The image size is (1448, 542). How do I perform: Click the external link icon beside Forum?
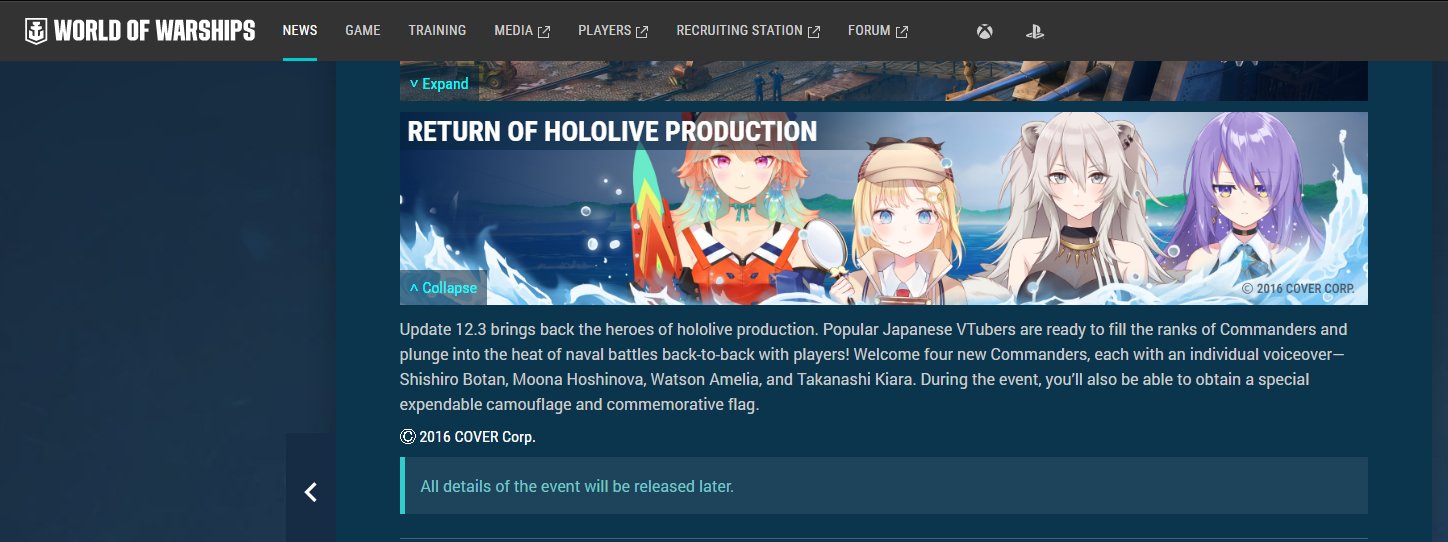(902, 32)
